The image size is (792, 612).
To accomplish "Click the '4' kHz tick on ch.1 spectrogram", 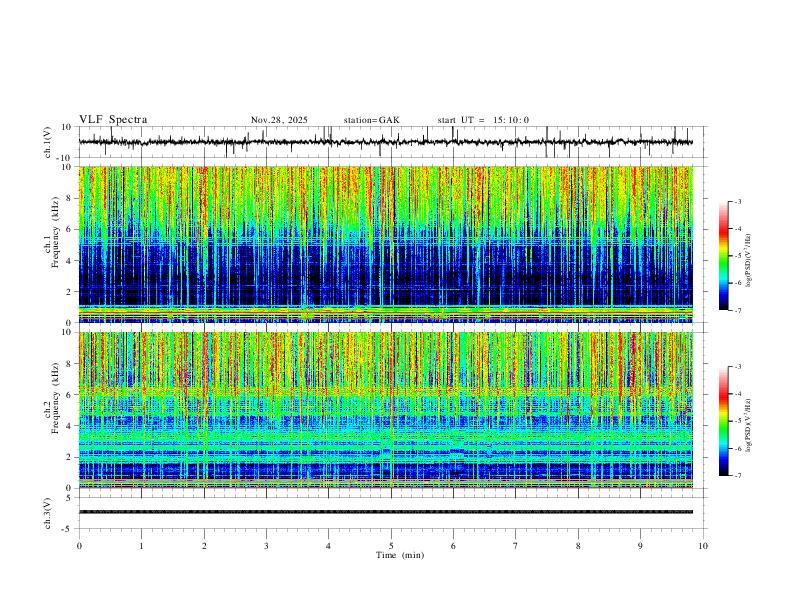I will [x=70, y=261].
